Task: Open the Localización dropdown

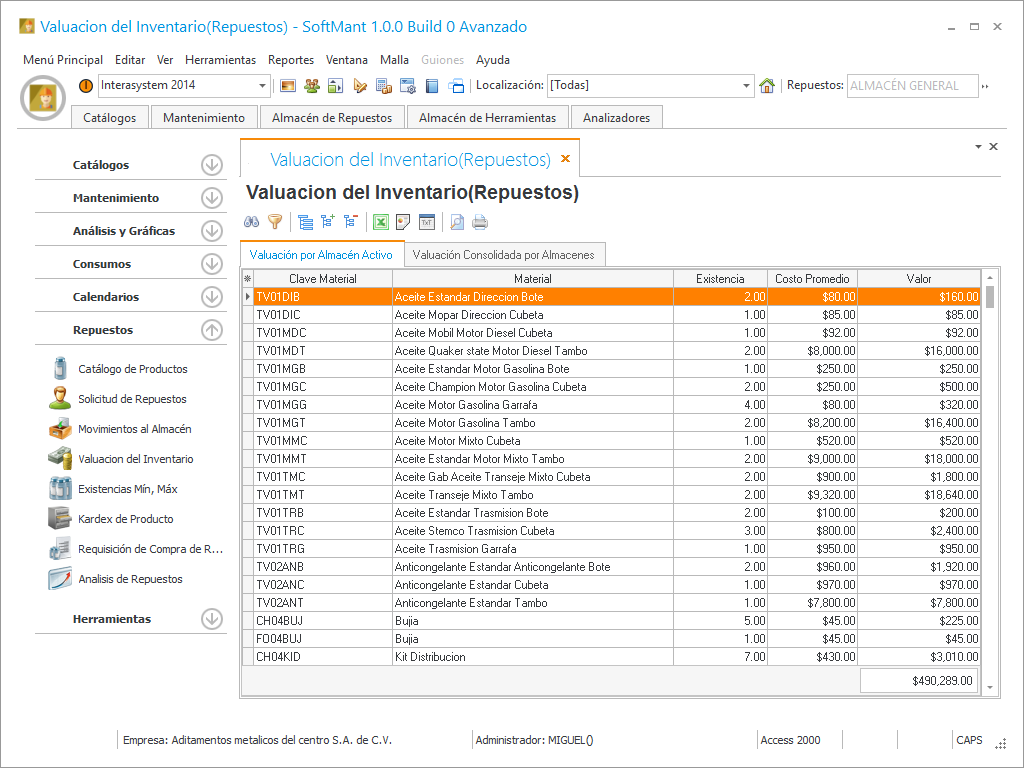Action: [746, 86]
